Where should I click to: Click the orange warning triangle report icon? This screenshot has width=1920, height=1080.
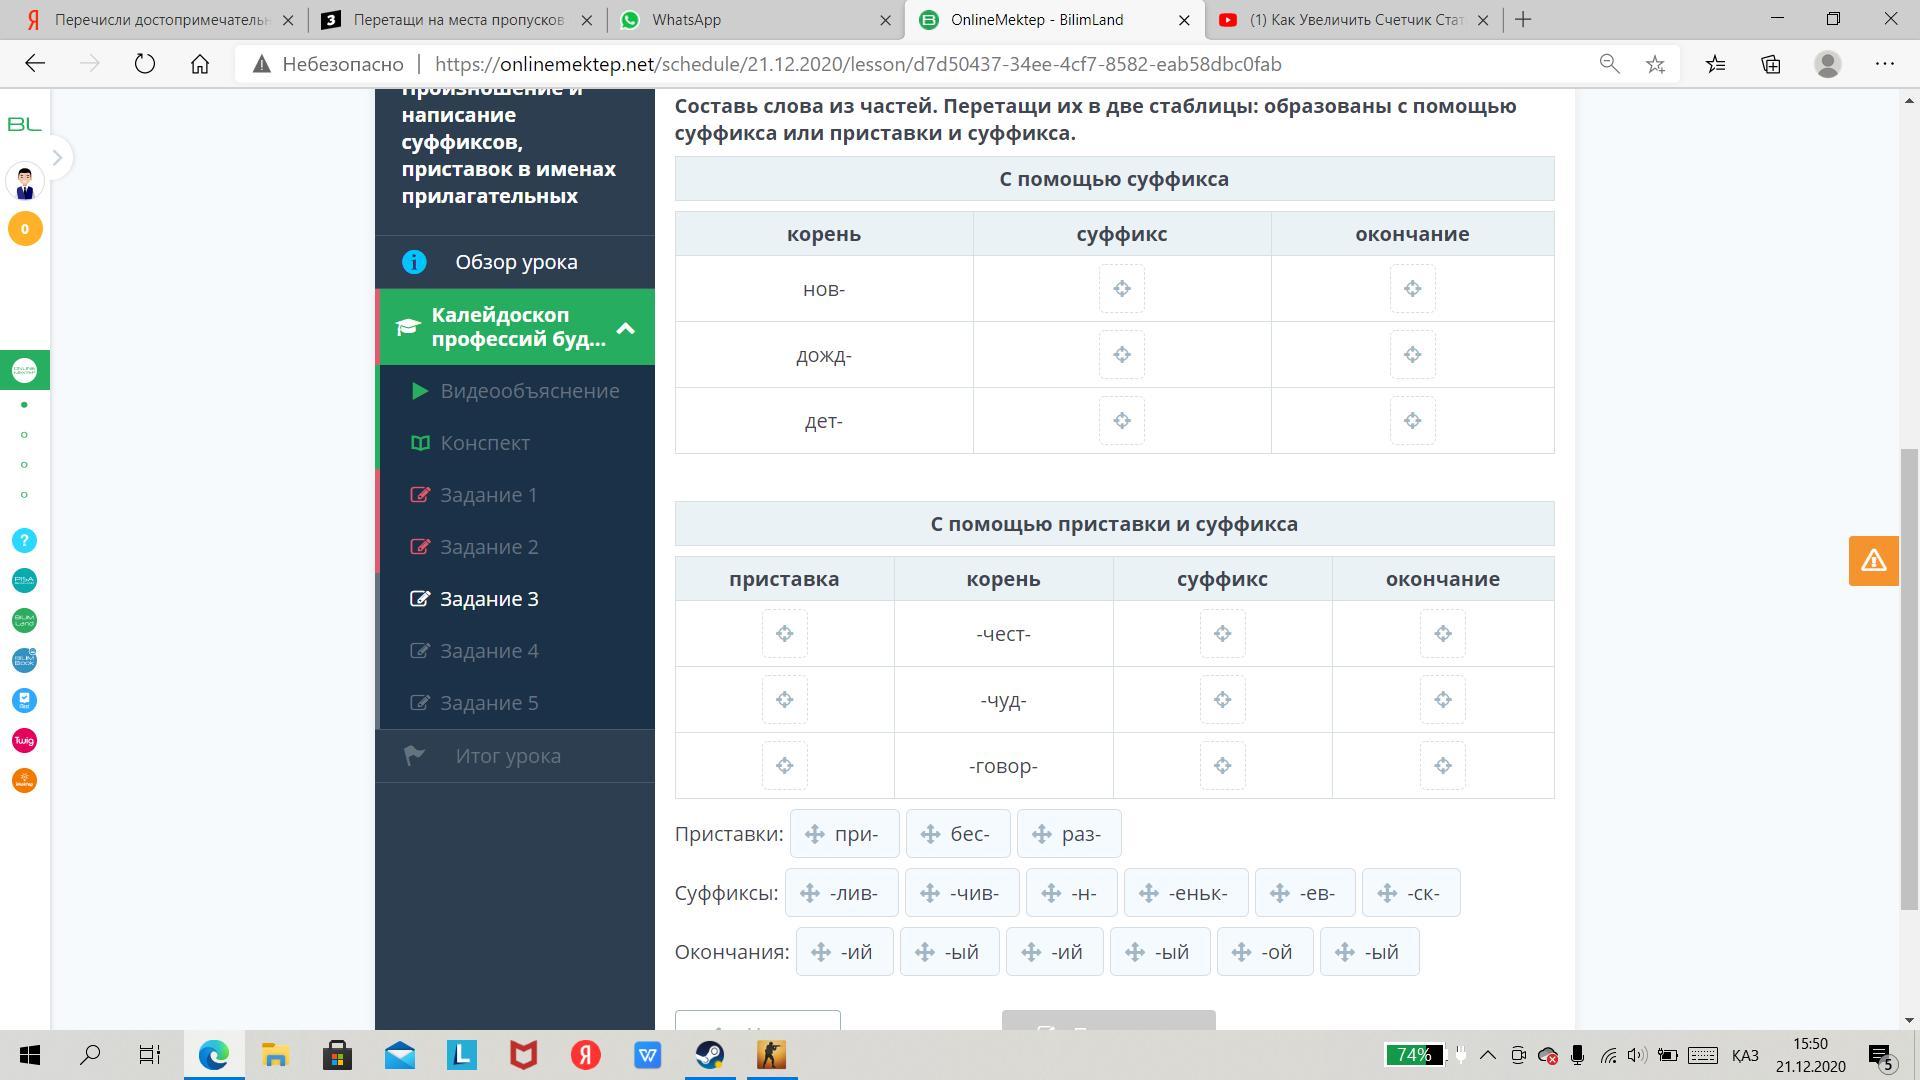click(x=1873, y=561)
